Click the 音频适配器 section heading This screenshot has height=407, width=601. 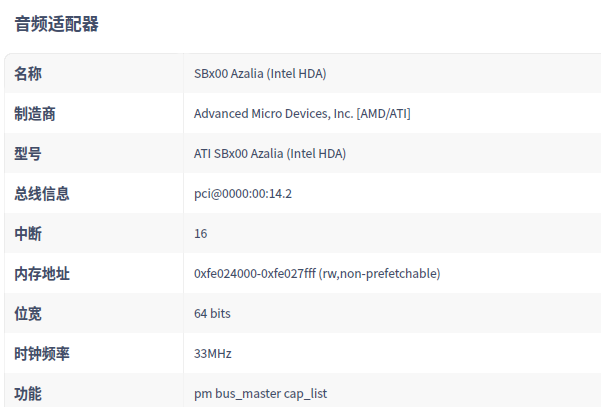tap(56, 24)
